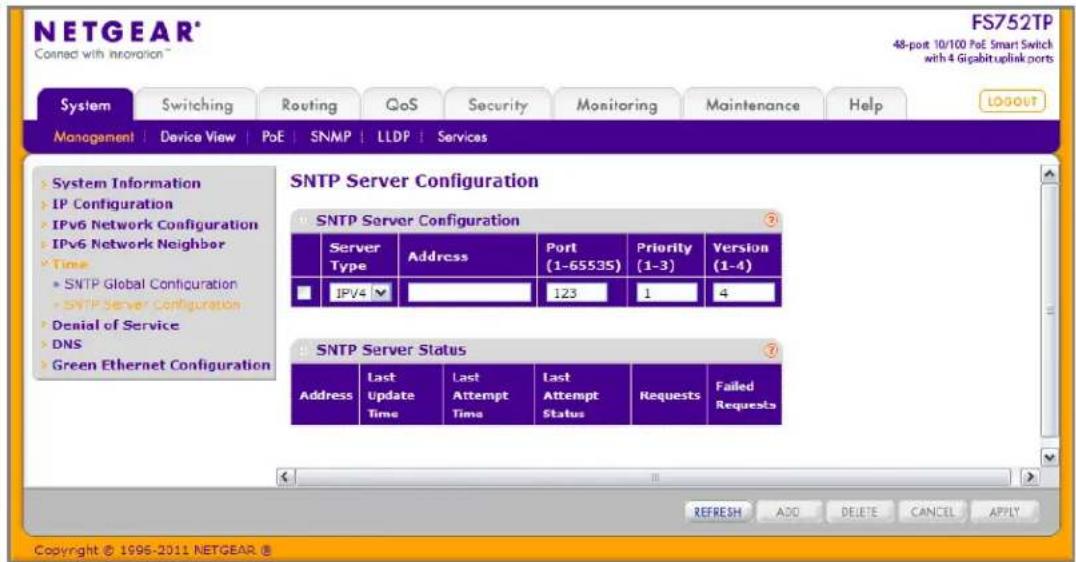Click the Failed Requests column header
This screenshot has height=562, width=1076.
coord(745,395)
